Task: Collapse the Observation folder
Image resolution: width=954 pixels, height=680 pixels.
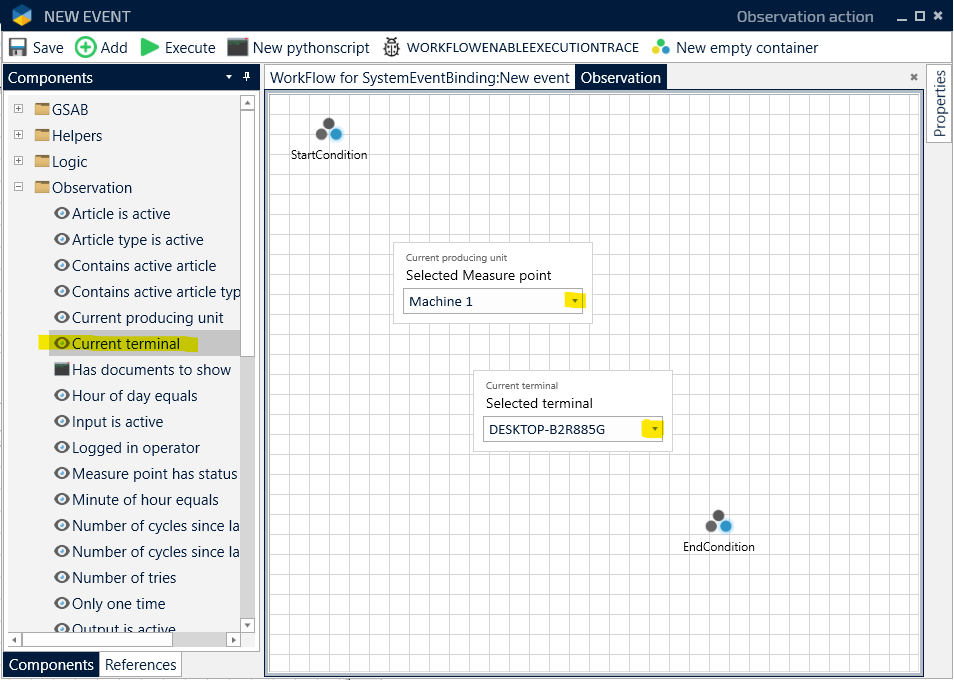Action: [18, 187]
